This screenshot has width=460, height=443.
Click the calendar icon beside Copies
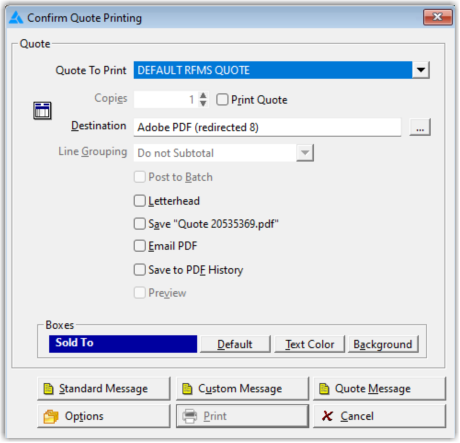click(42, 111)
